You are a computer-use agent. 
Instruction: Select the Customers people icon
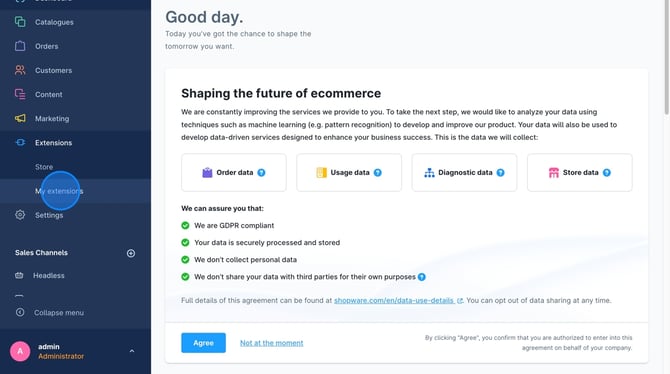[x=20, y=70]
